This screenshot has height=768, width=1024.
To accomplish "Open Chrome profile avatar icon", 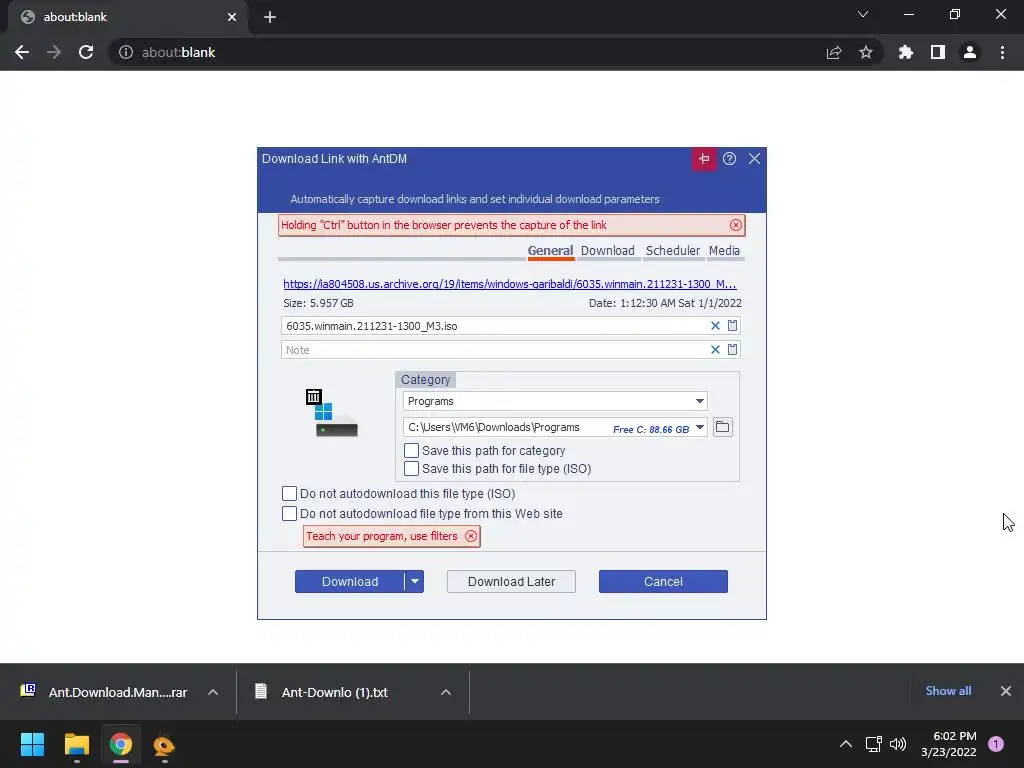I will [x=970, y=52].
